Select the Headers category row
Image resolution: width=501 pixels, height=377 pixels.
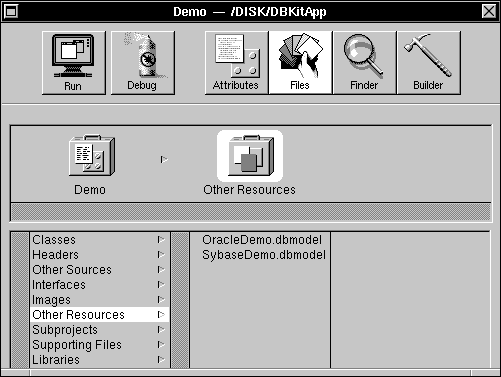pyautogui.click(x=100, y=255)
